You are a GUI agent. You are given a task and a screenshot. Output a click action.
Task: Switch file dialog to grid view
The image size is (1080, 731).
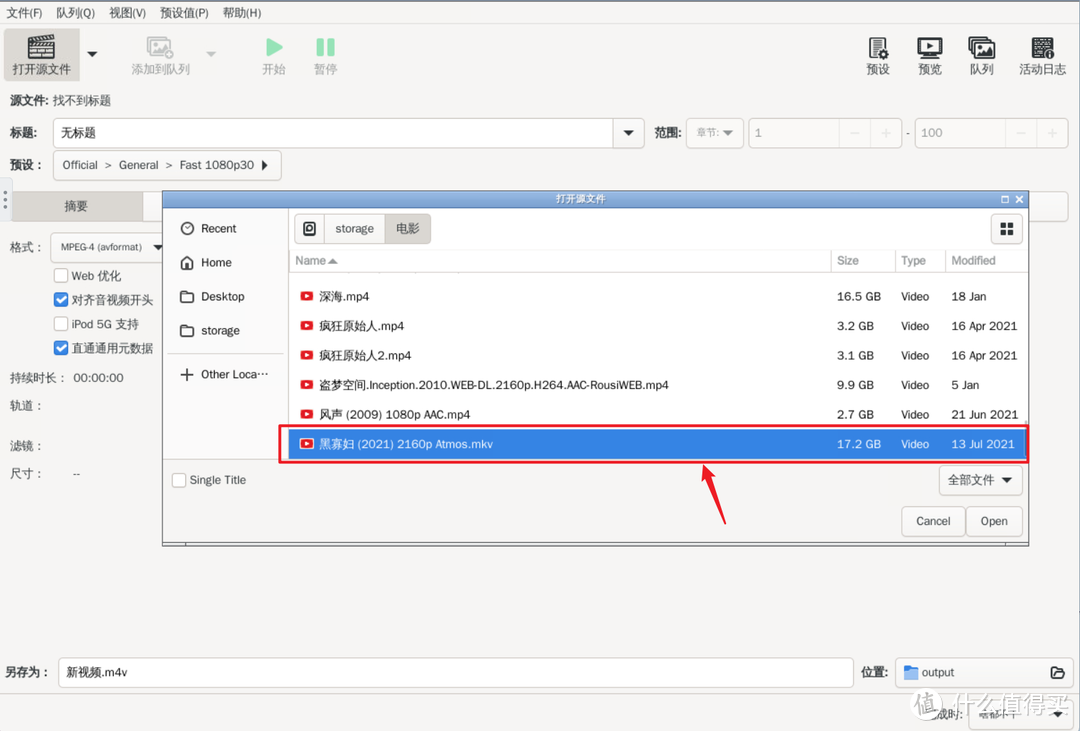click(1006, 229)
